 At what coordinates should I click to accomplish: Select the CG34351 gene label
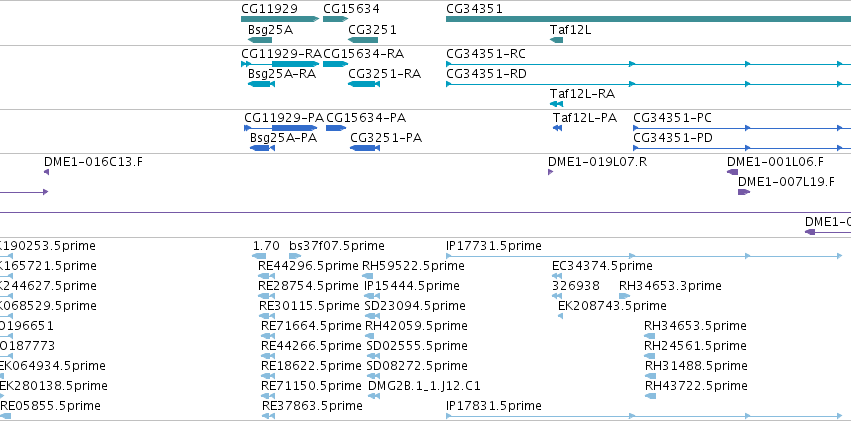click(x=474, y=9)
